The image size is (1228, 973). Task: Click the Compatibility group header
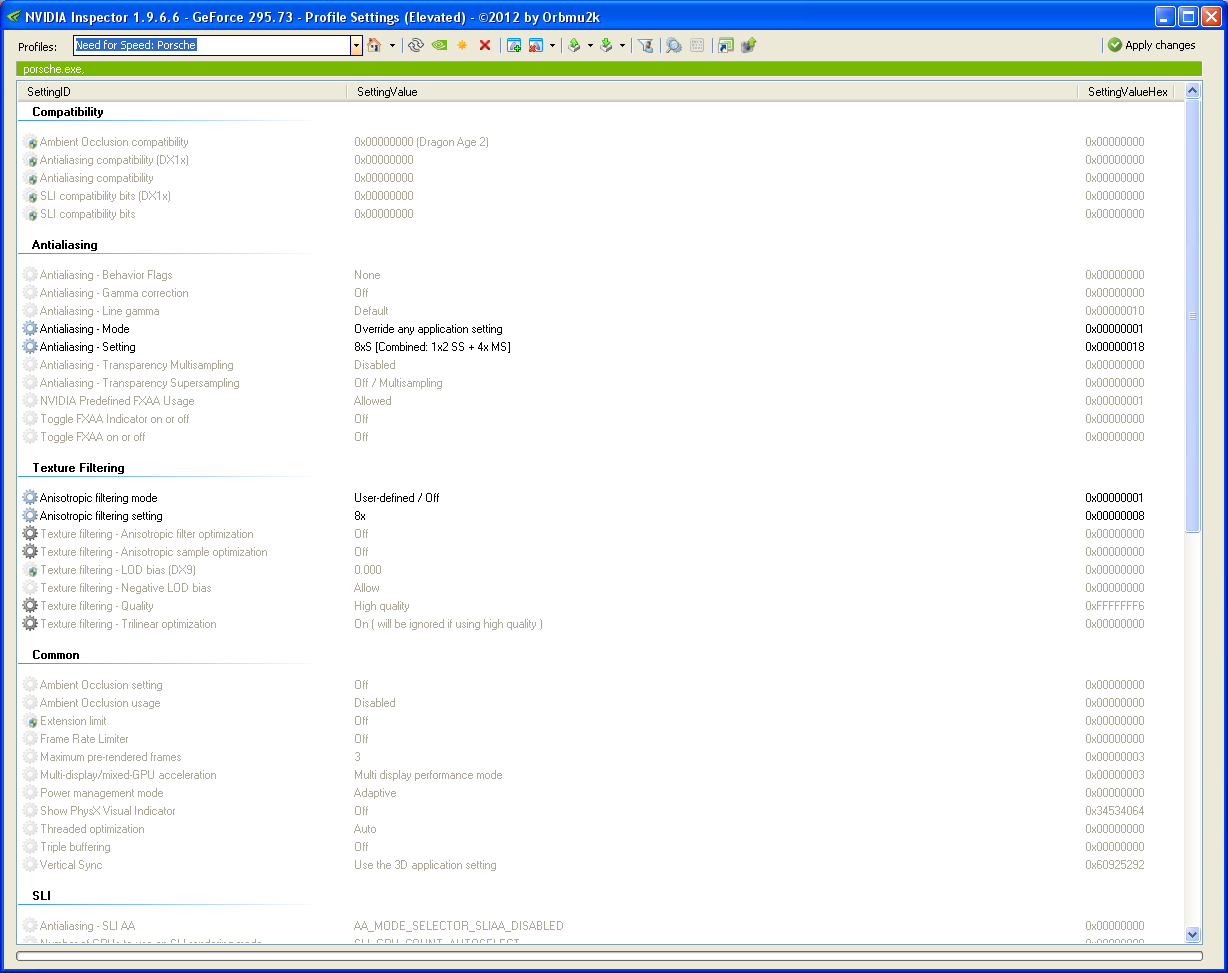click(68, 112)
